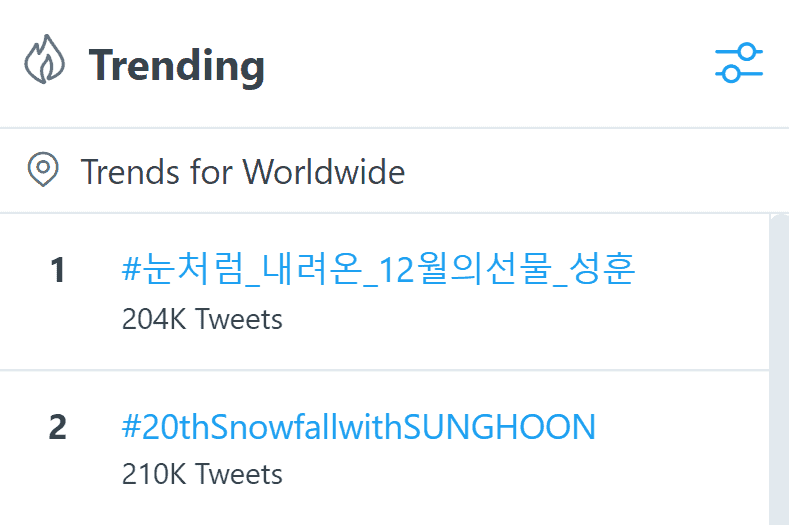Screen dimensions: 789x525
Task: Click the rank number 2
Action: 57,427
